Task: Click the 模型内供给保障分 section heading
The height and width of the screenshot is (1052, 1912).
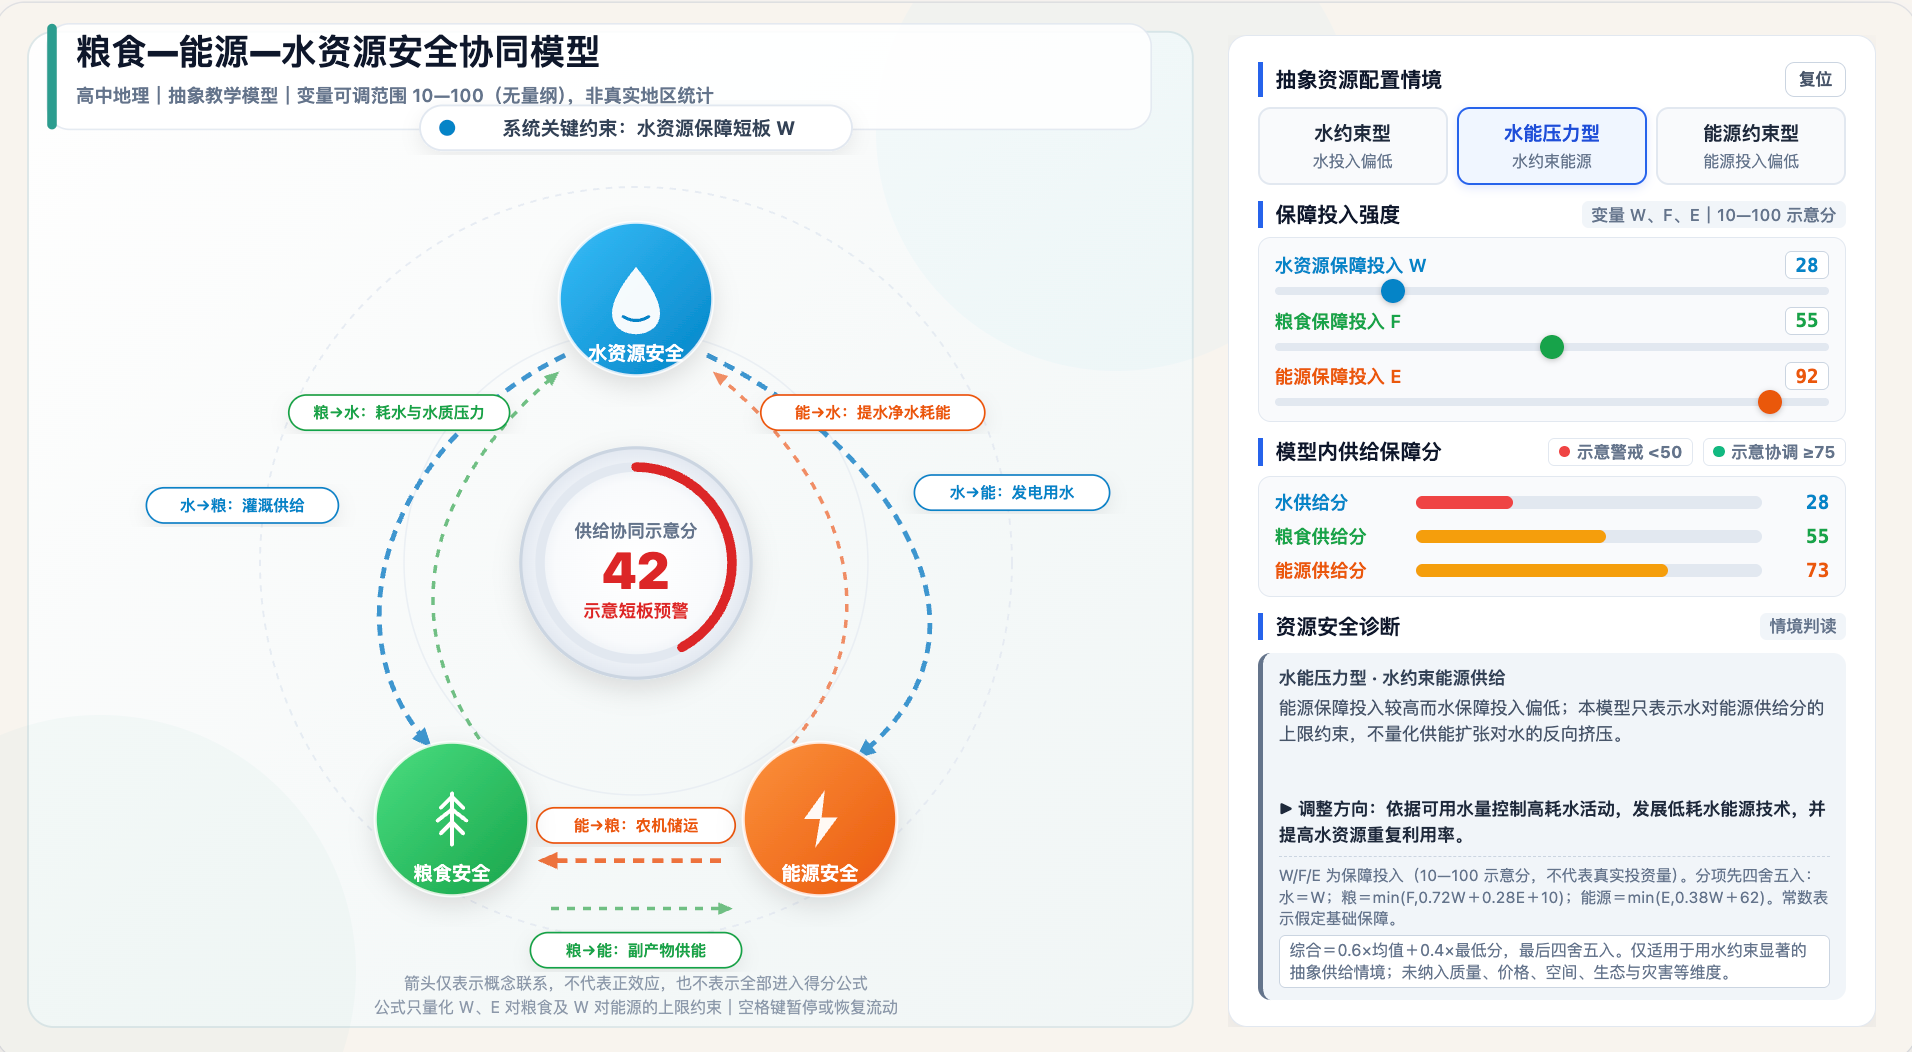Action: pyautogui.click(x=1358, y=451)
